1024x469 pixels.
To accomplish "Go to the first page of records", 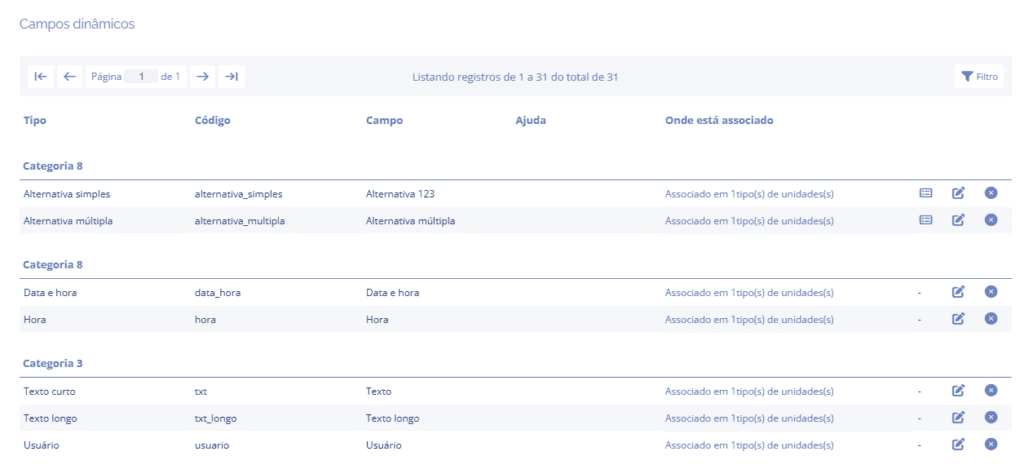I will [x=39, y=77].
